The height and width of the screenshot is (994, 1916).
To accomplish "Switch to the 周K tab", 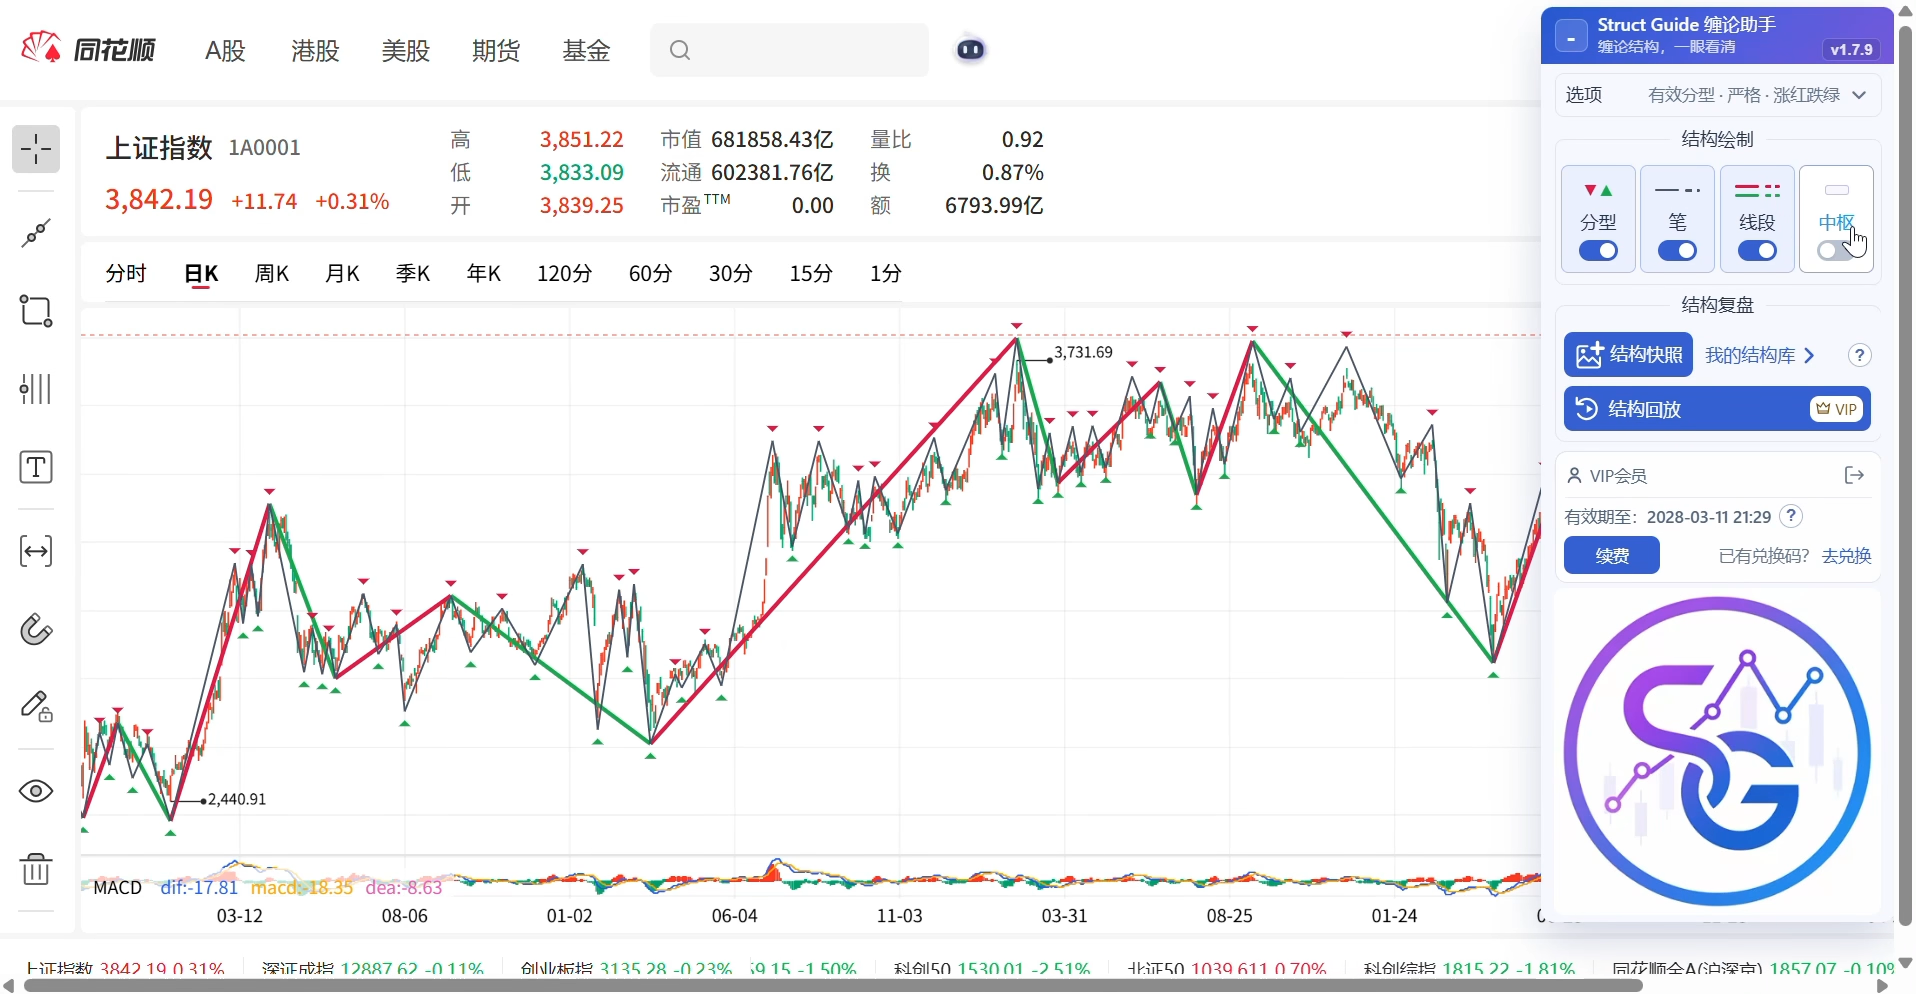I will pyautogui.click(x=271, y=273).
